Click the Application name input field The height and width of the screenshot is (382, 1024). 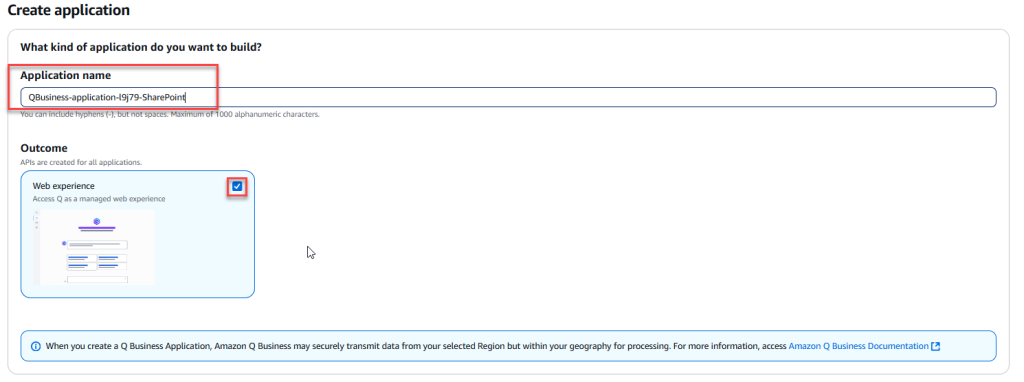point(508,97)
